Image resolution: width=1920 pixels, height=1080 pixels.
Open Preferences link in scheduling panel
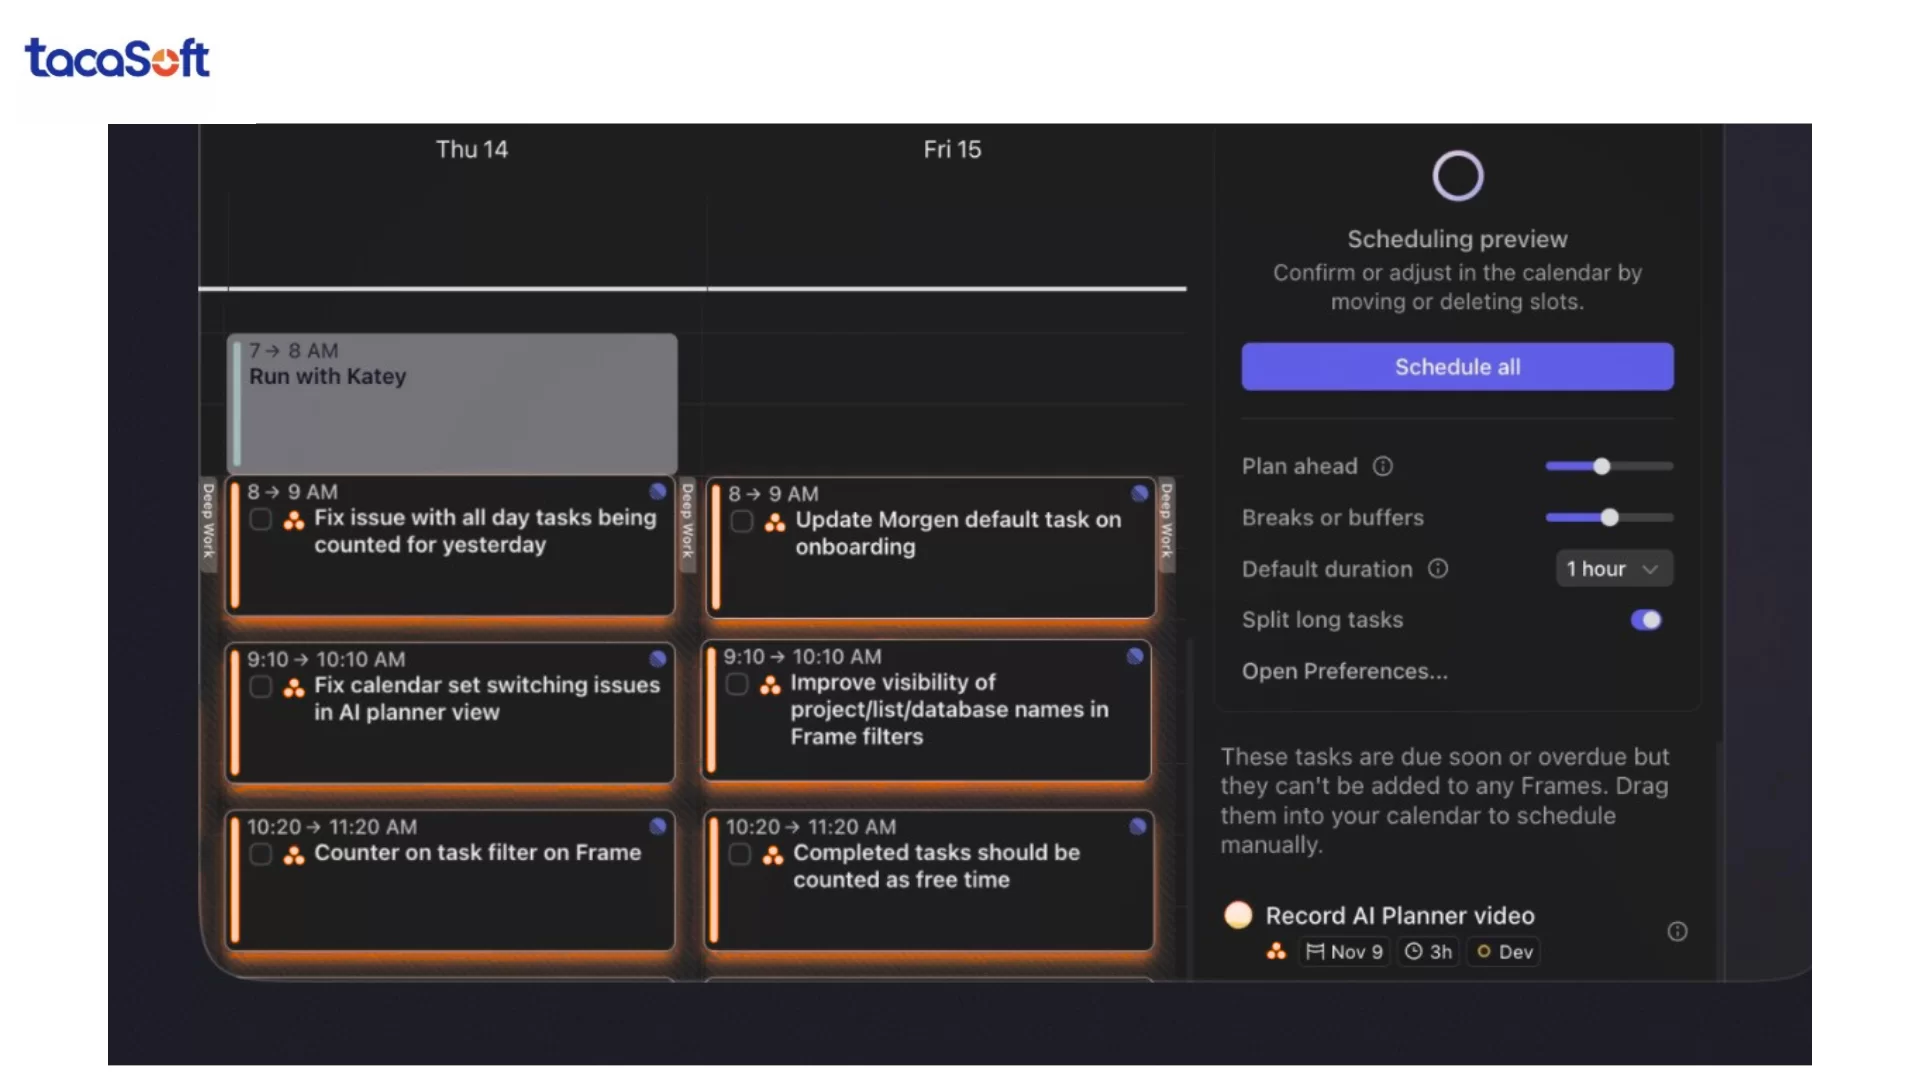pos(1344,671)
